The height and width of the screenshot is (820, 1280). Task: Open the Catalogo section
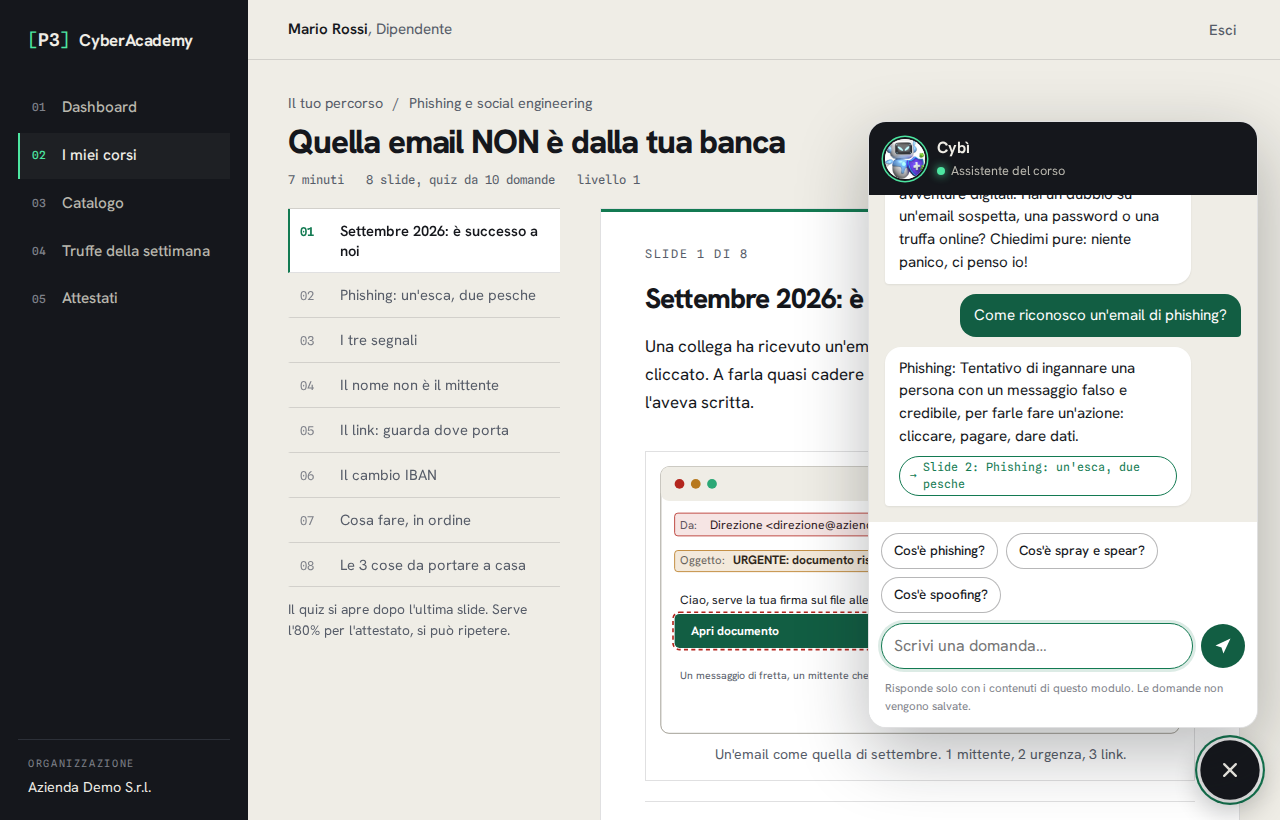tap(124, 203)
